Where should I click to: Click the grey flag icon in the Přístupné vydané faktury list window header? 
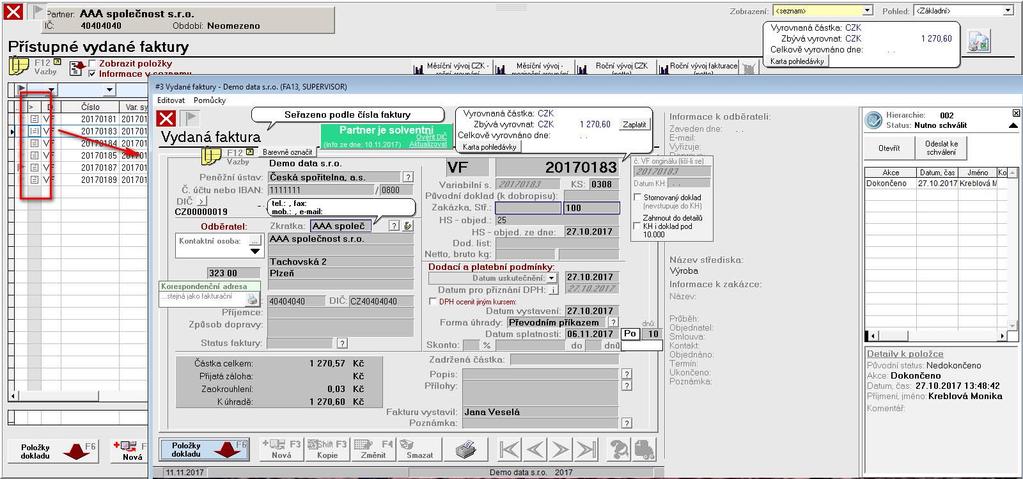click(38, 11)
